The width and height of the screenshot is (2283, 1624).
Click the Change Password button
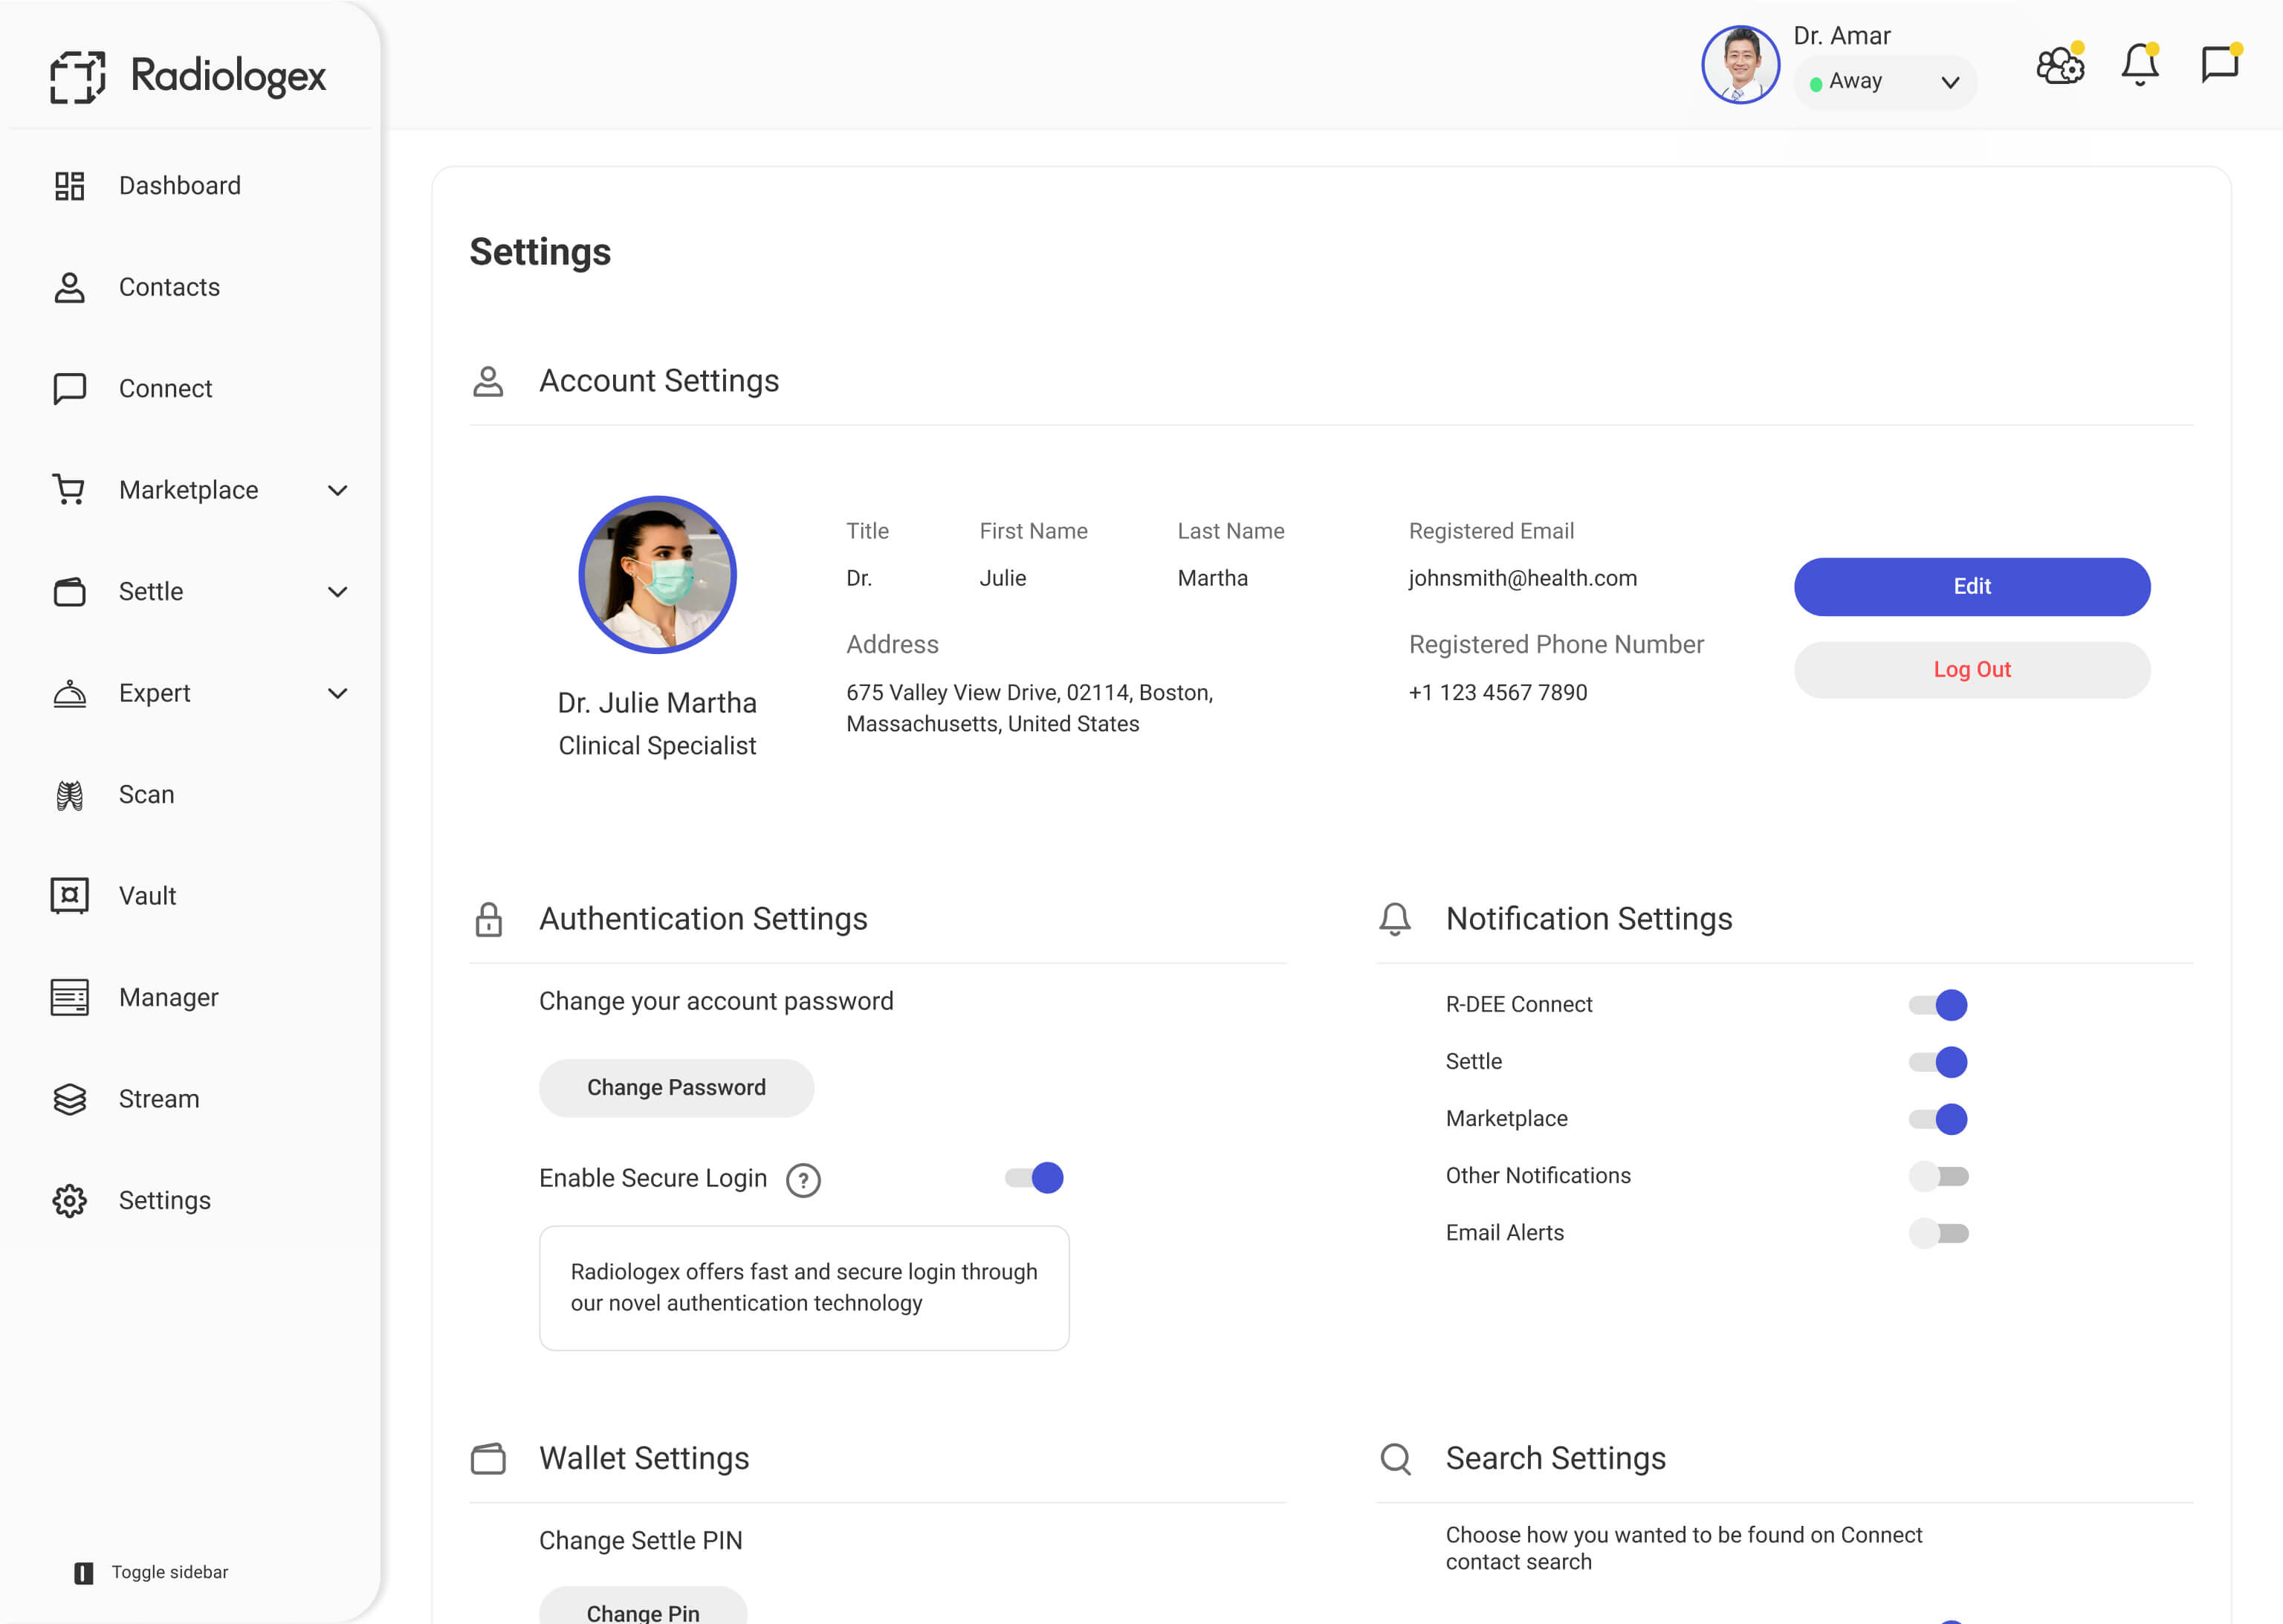[x=676, y=1088]
